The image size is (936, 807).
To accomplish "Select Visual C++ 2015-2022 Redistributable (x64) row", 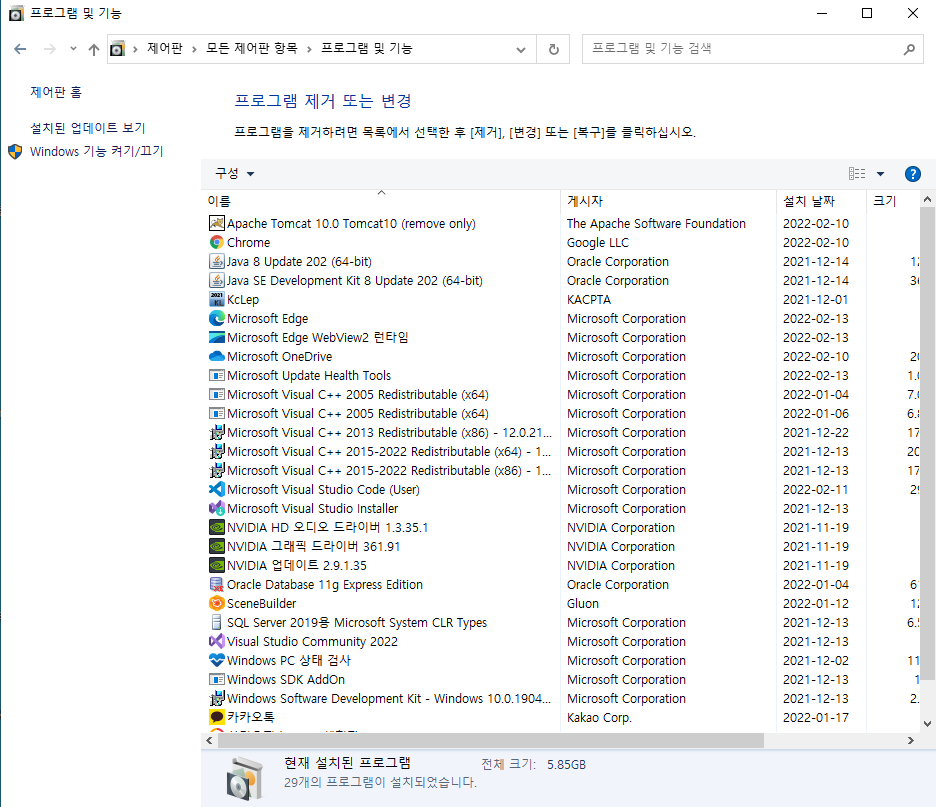I will pos(561,451).
